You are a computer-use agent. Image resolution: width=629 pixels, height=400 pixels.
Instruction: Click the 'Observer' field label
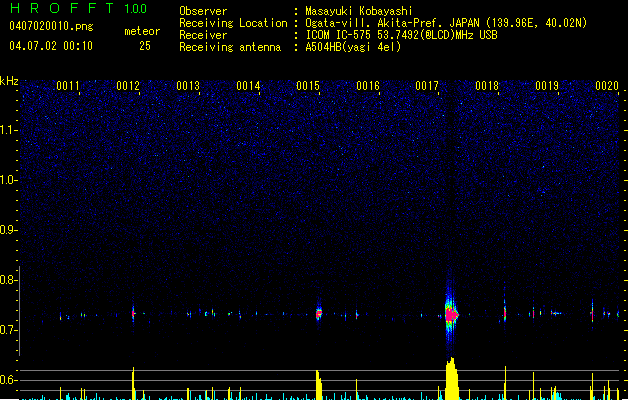pos(203,11)
